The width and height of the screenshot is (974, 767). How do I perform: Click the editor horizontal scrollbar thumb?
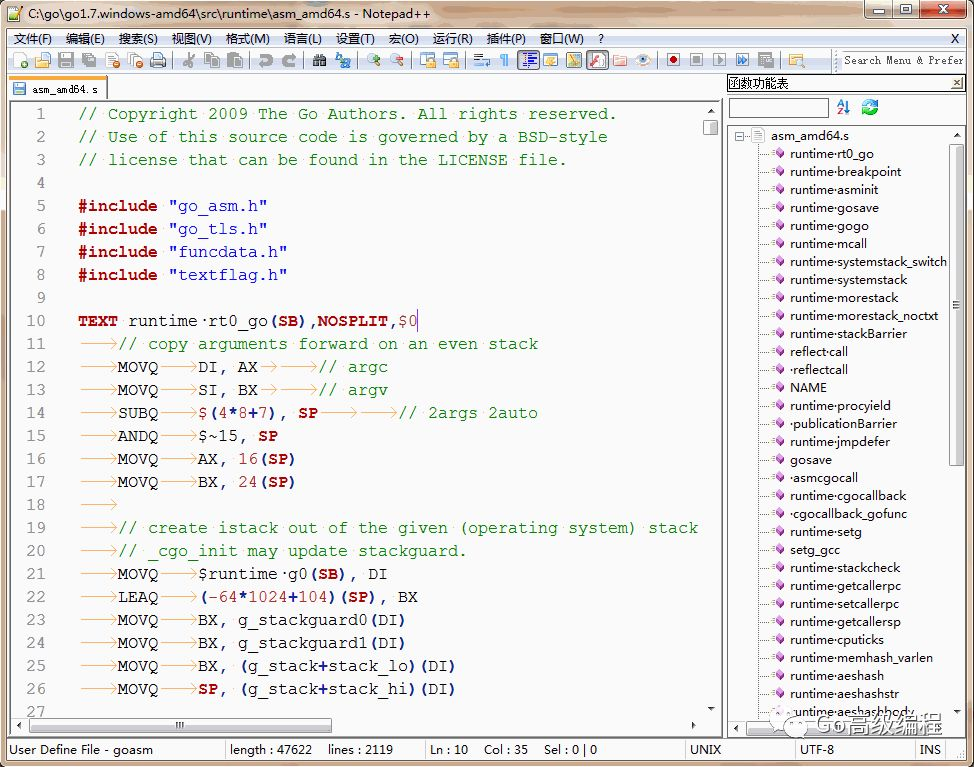tap(180, 726)
